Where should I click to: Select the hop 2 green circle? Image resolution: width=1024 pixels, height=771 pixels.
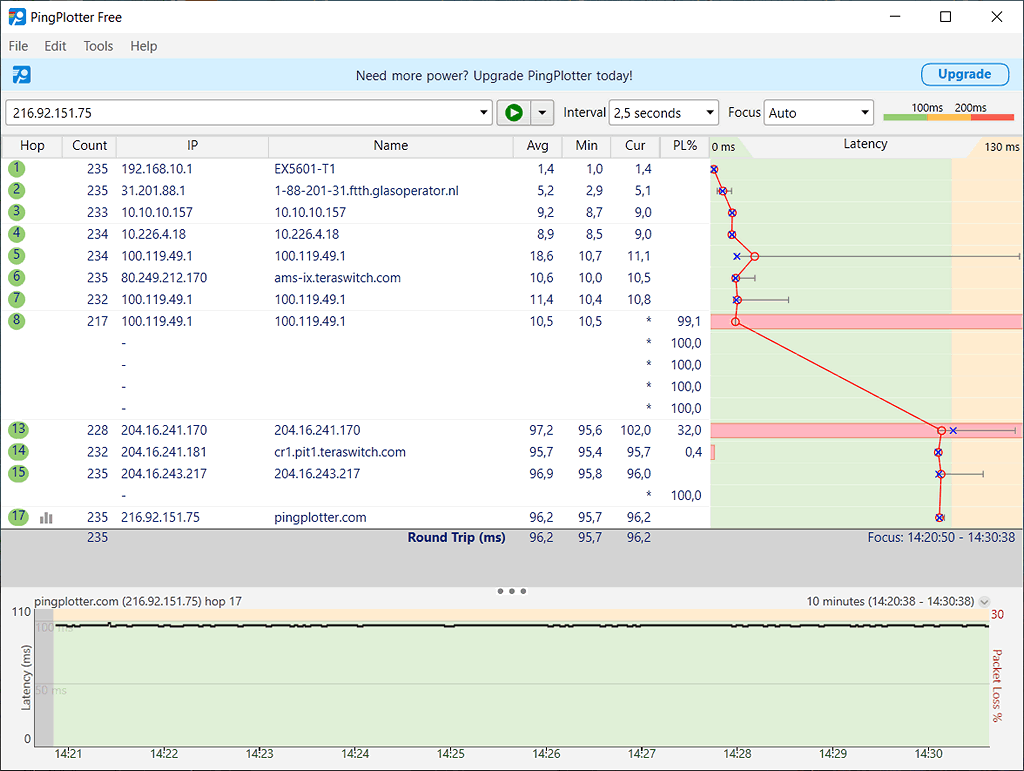click(x=17, y=191)
